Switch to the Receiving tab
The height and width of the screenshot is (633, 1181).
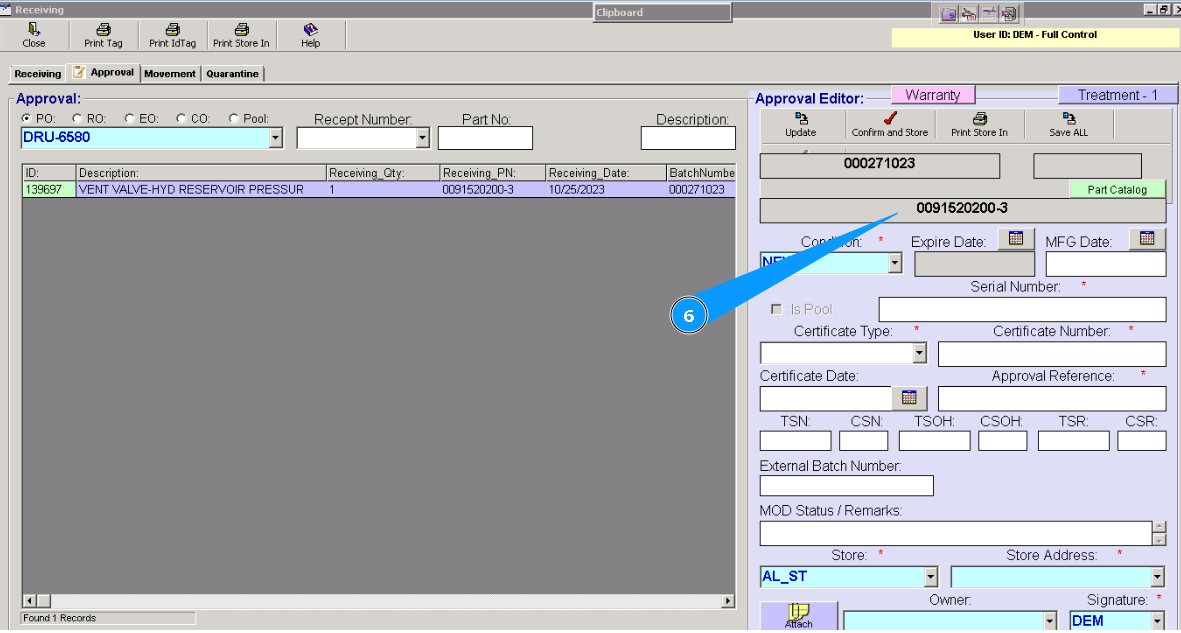[x=38, y=74]
